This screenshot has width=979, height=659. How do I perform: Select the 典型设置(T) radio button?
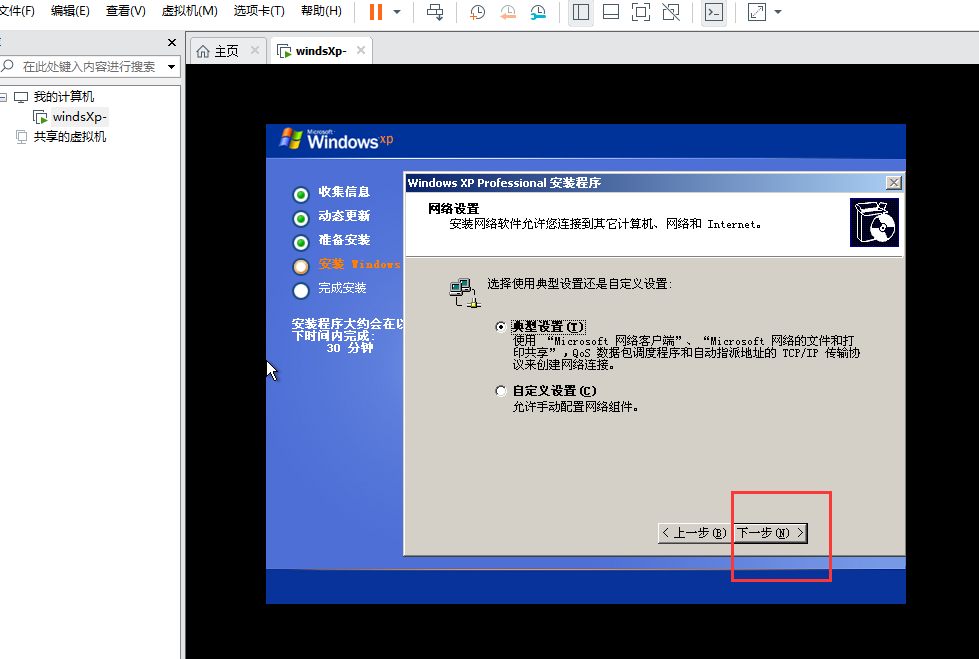[501, 327]
